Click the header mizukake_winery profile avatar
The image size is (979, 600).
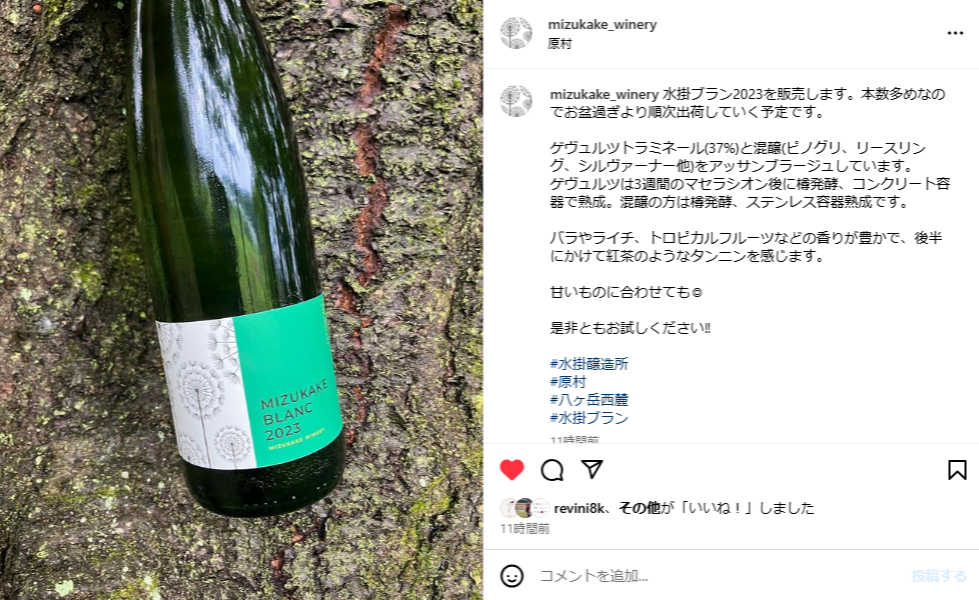pyautogui.click(x=516, y=33)
